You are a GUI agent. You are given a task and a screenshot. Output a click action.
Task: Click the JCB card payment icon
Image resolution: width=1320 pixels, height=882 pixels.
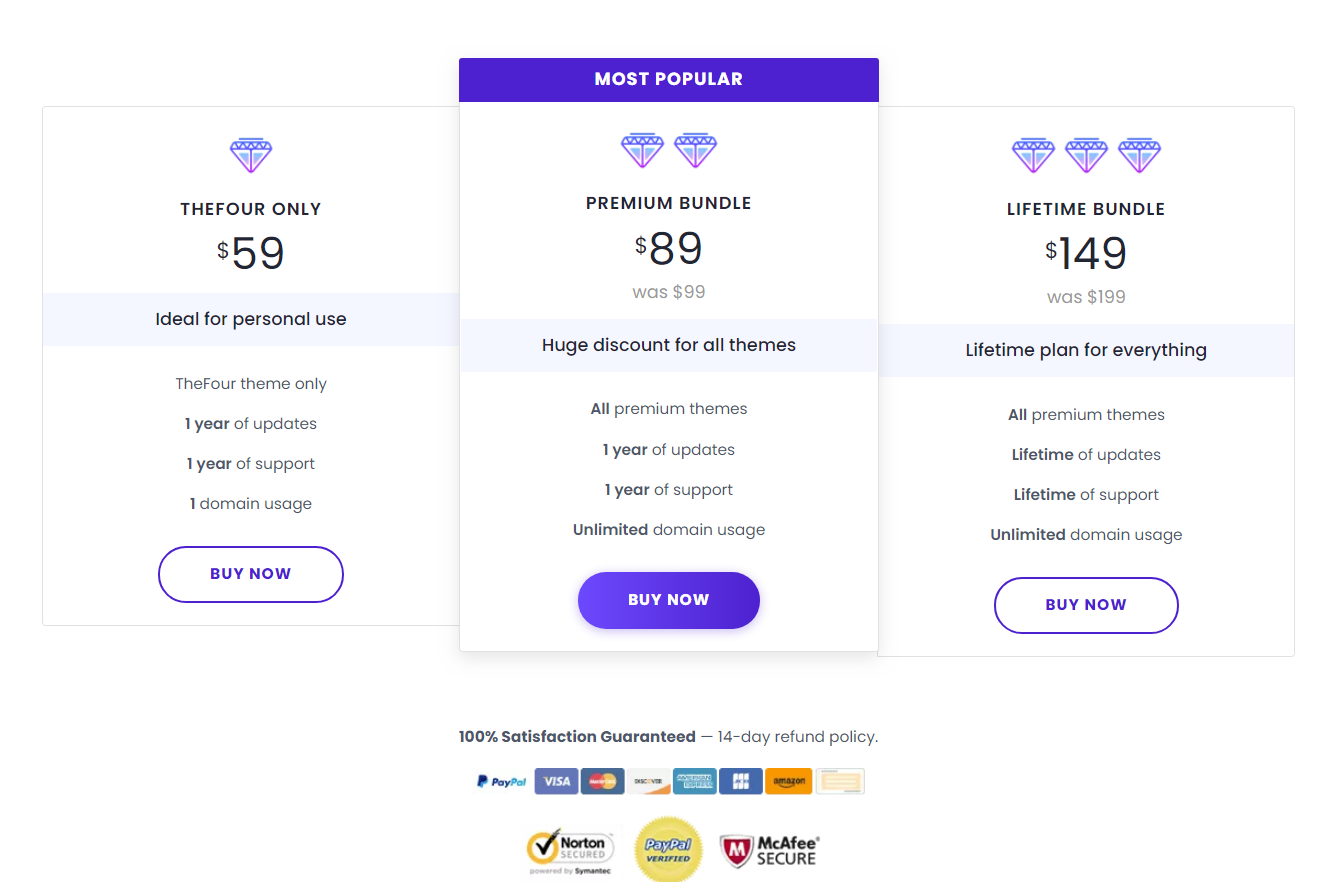tap(741, 781)
